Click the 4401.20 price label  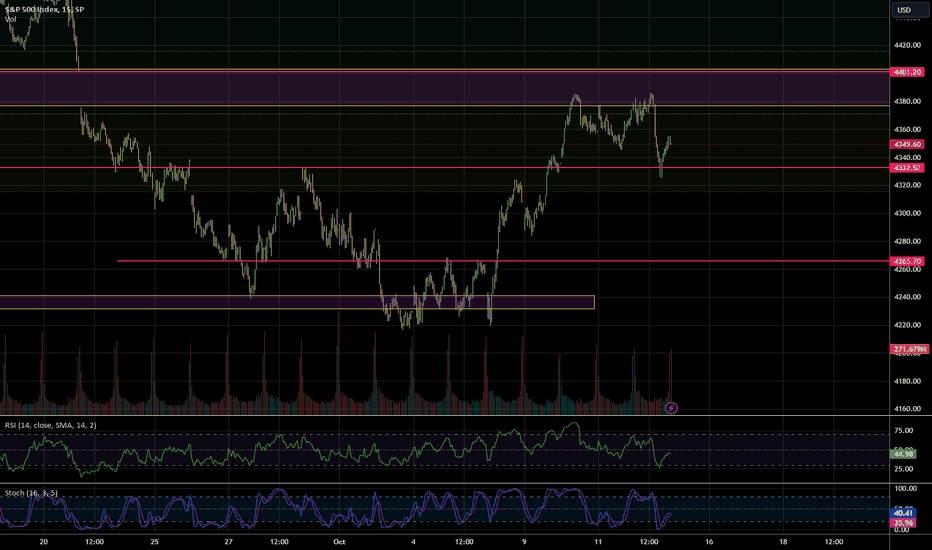906,72
